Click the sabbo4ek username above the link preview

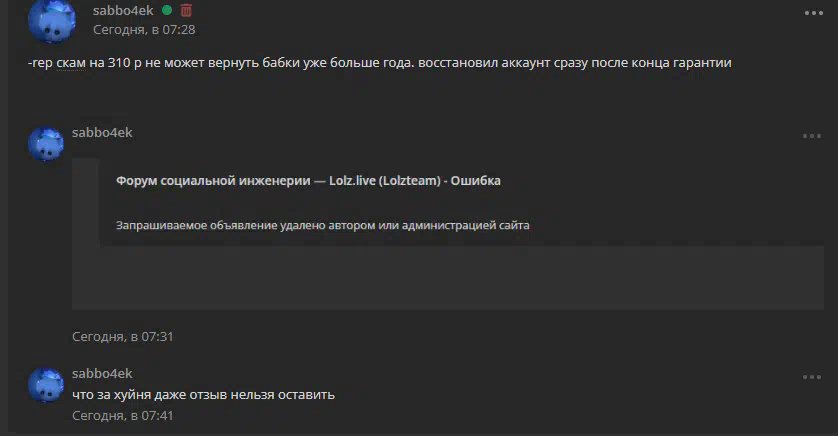click(x=102, y=133)
